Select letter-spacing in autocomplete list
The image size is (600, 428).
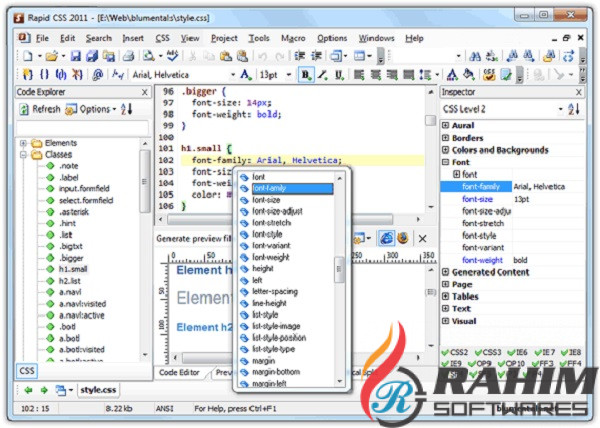click(x=275, y=292)
